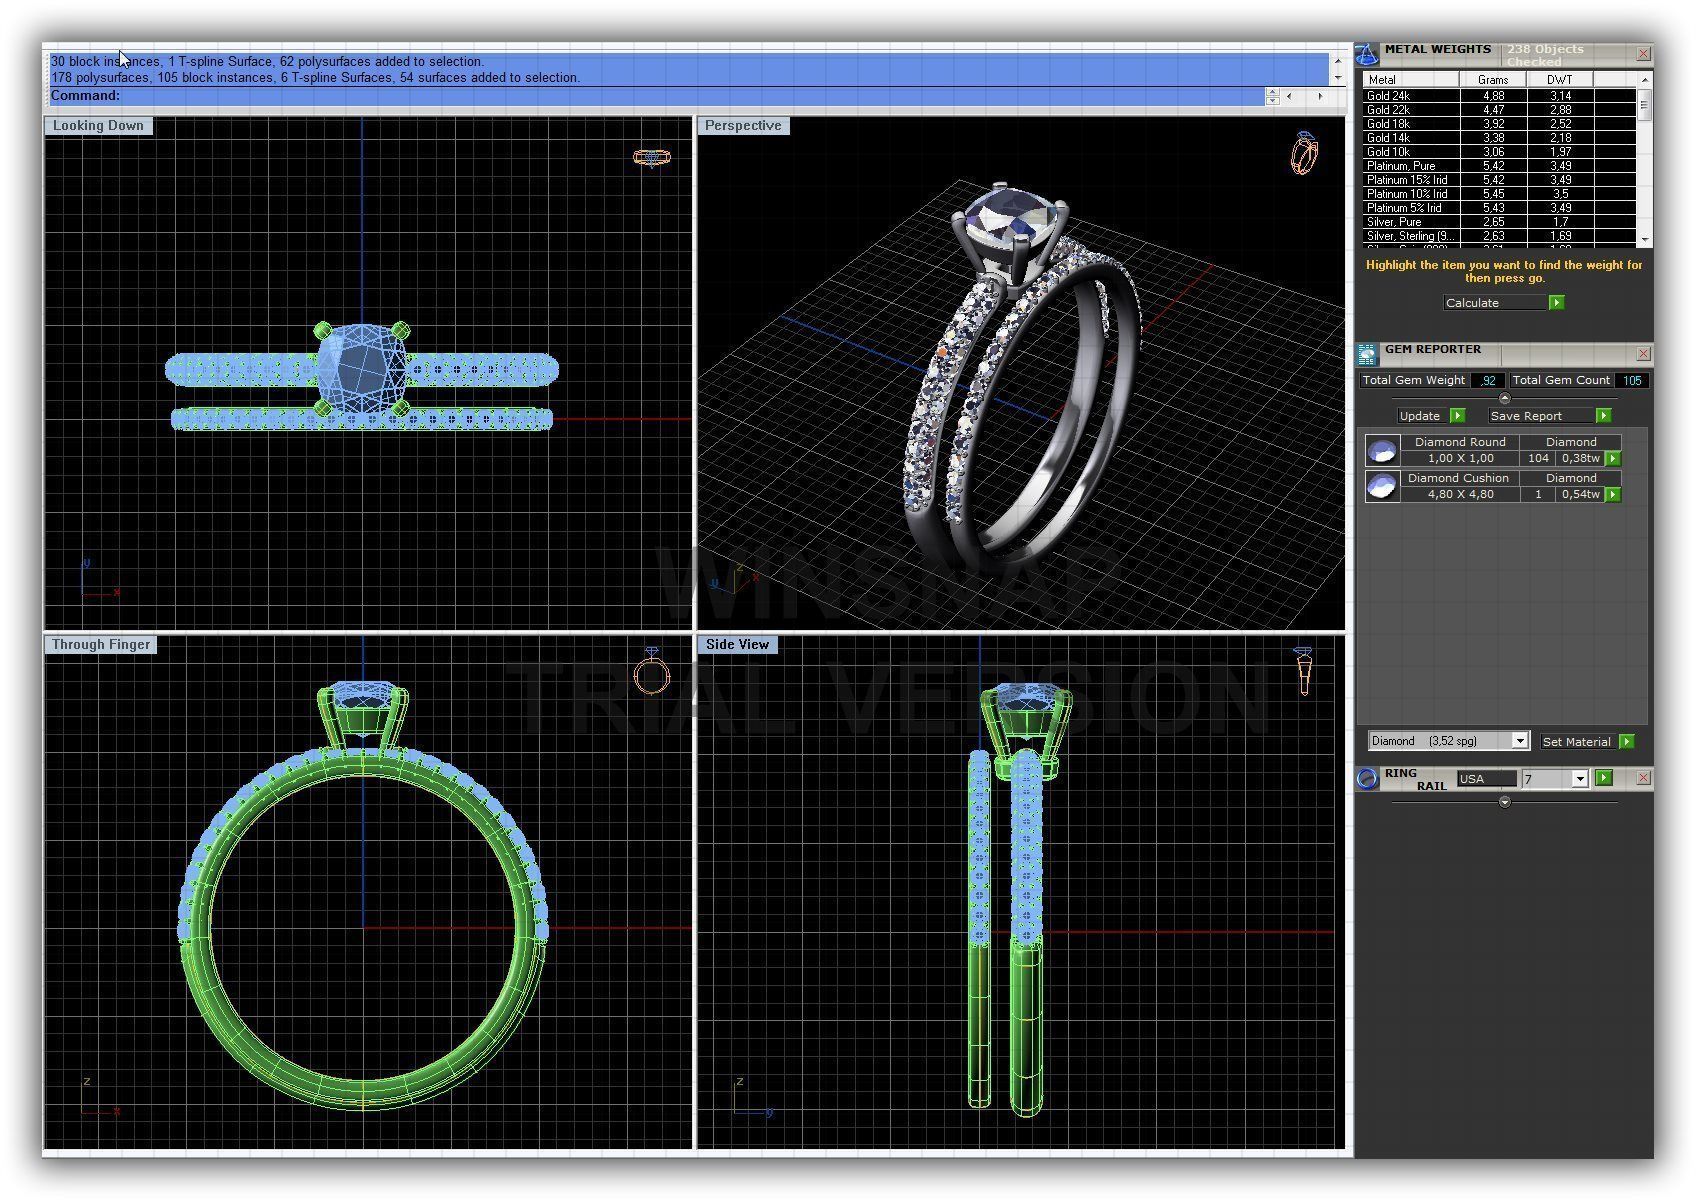Click ring view icon in Side View viewport
This screenshot has width=1696, height=1201.
(x=1303, y=670)
